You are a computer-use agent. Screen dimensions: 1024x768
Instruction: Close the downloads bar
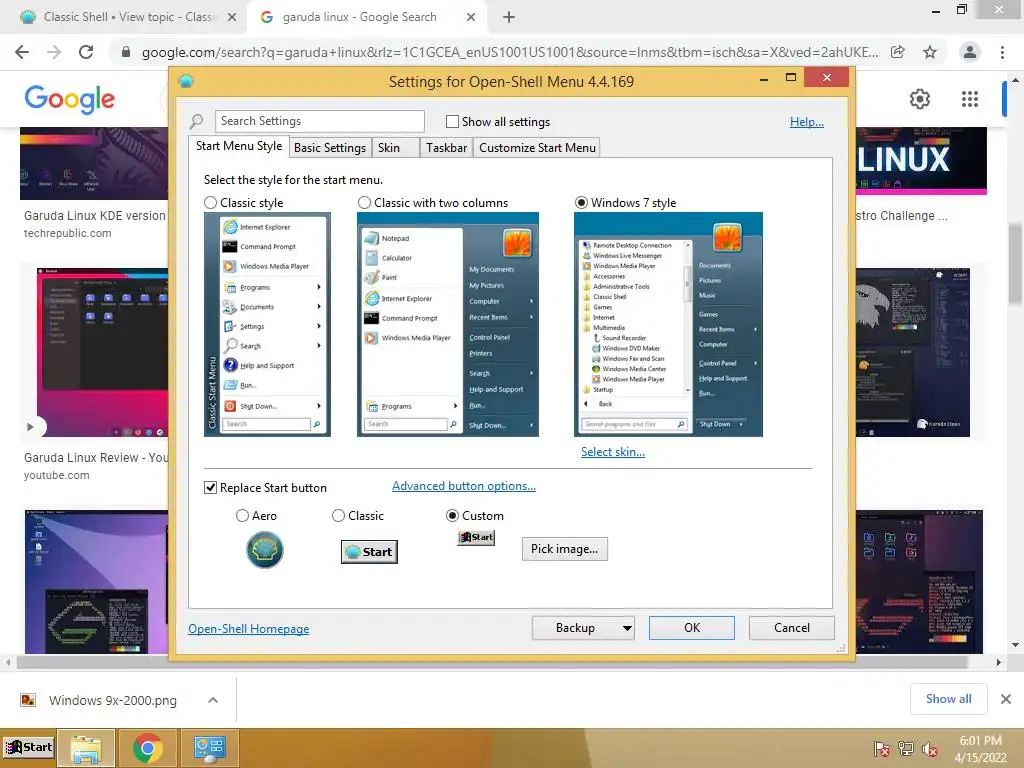pos(1006,699)
